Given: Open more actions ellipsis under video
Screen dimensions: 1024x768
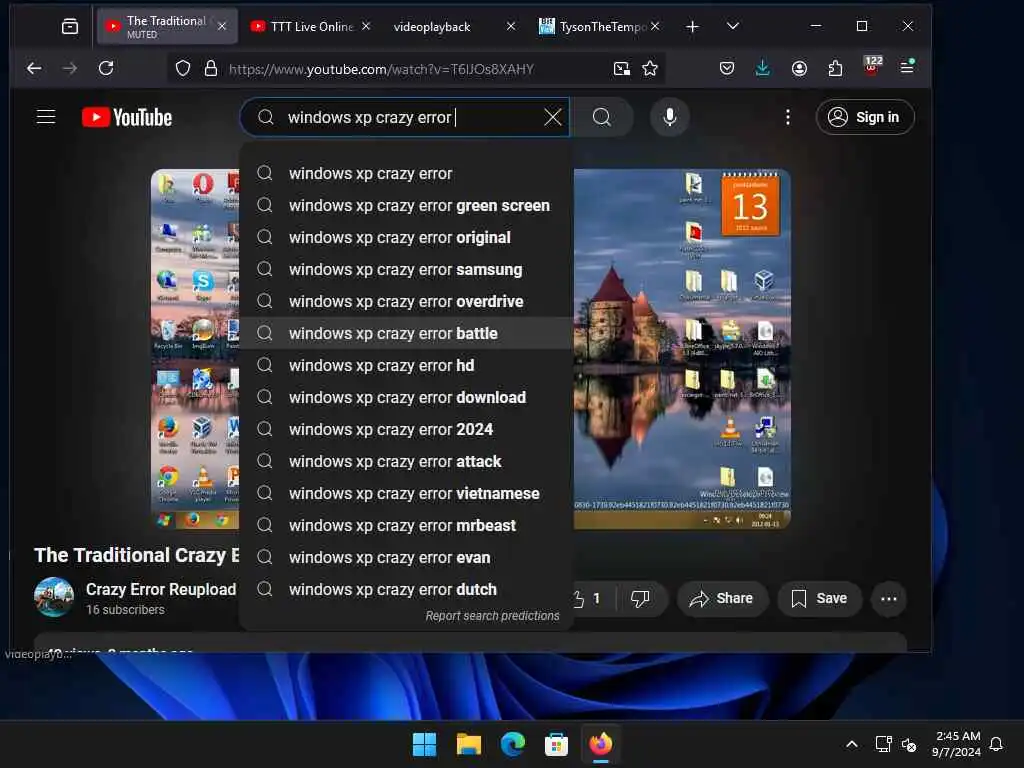Looking at the screenshot, I should pos(888,599).
